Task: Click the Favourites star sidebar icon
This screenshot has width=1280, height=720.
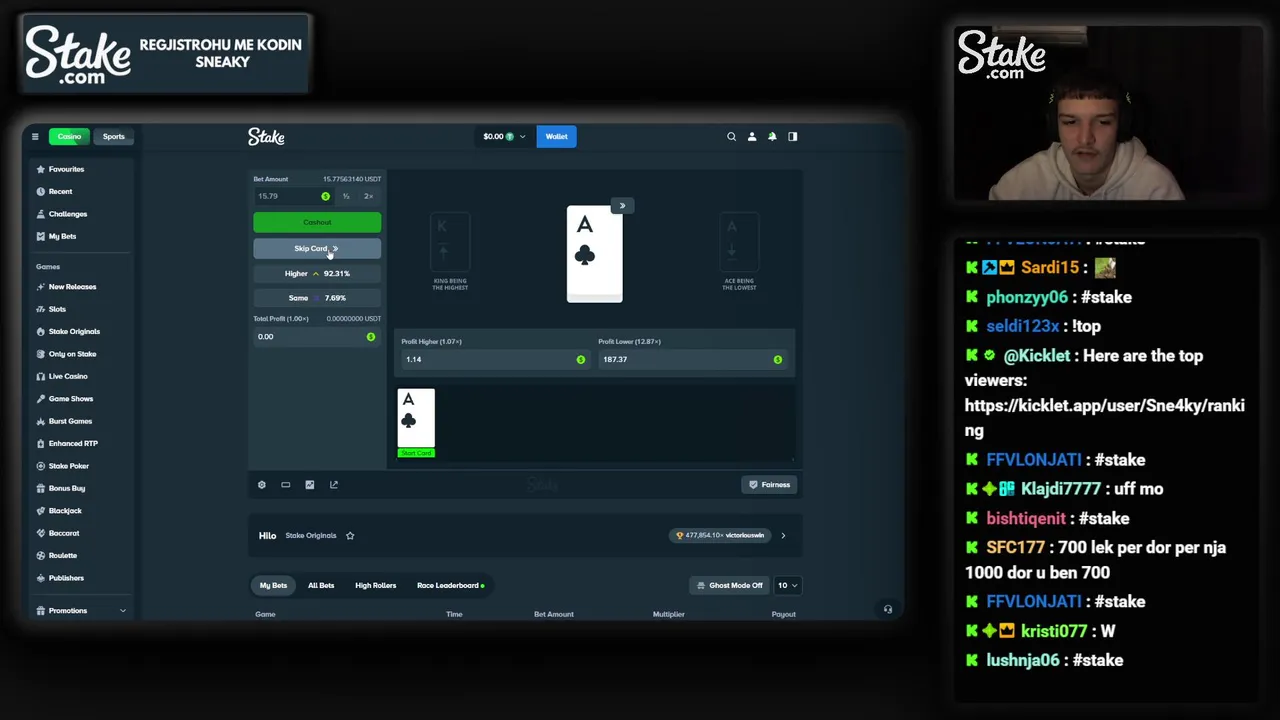Action: (41, 169)
